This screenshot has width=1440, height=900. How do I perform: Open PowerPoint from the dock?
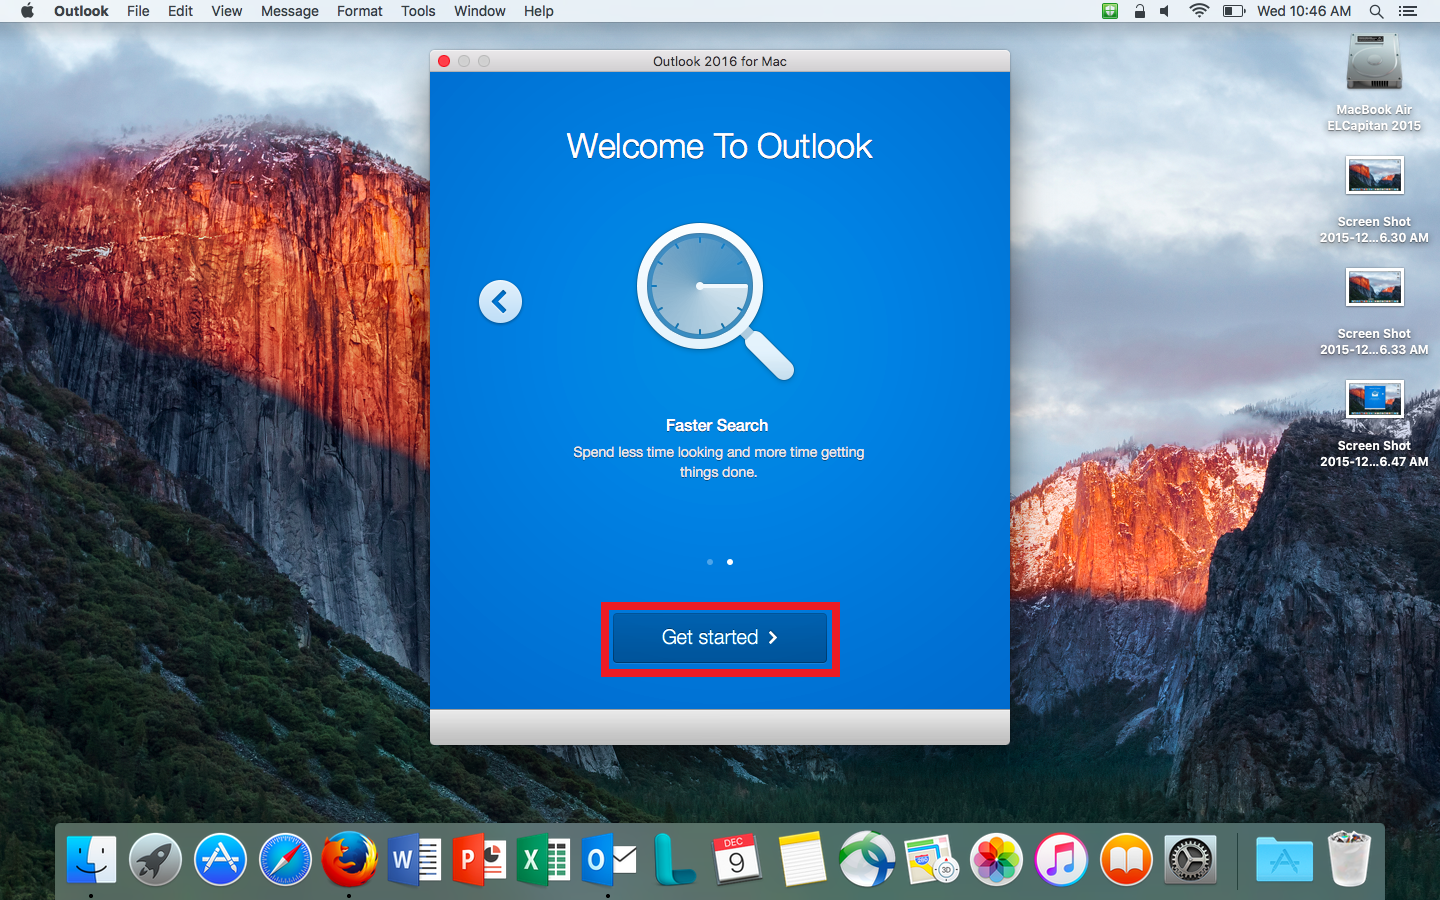tap(479, 859)
